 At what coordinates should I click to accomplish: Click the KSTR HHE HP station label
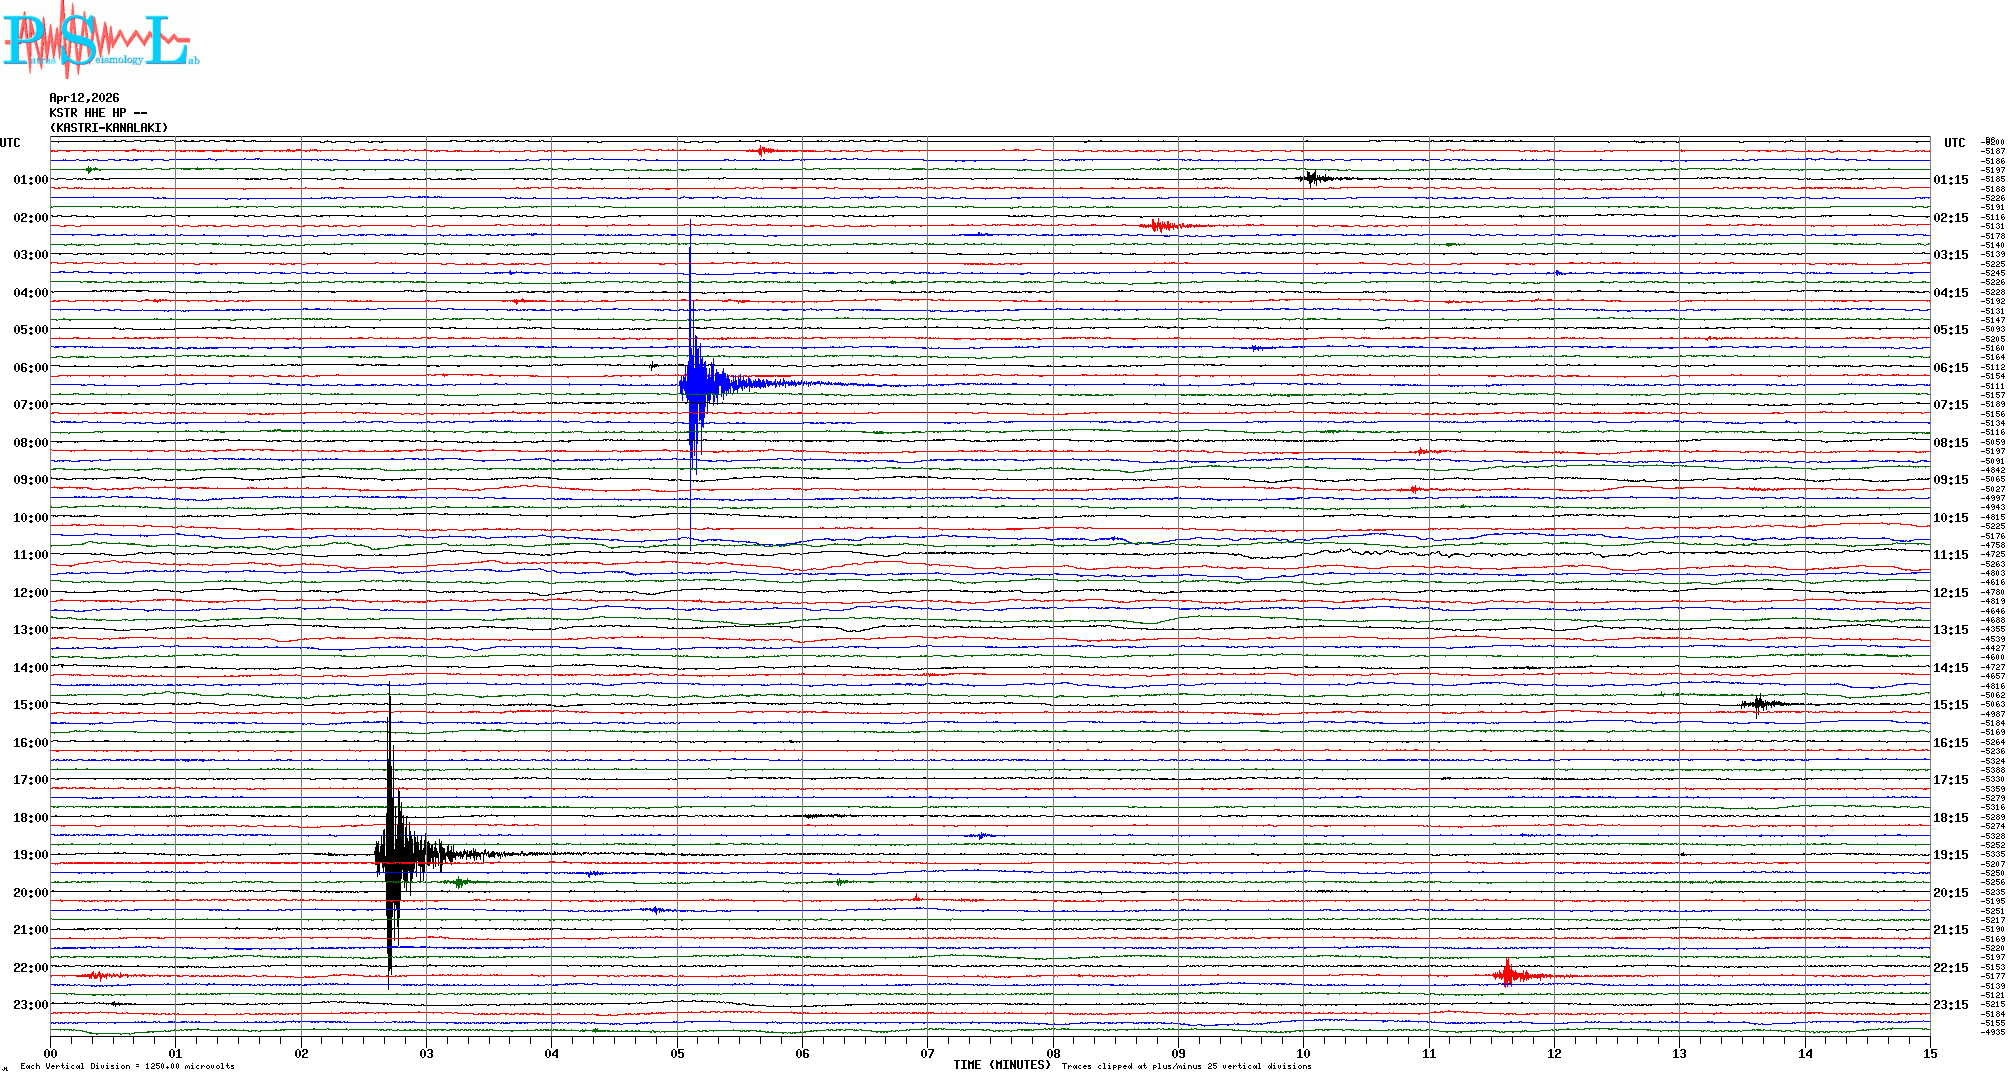coord(98,113)
